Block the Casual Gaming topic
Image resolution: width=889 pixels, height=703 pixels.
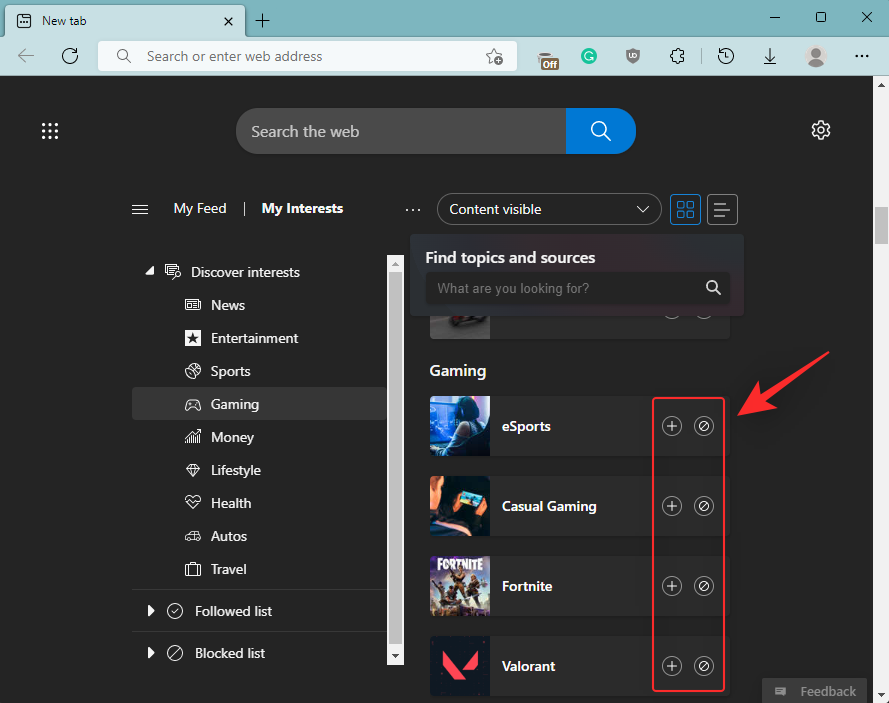pyautogui.click(x=704, y=506)
